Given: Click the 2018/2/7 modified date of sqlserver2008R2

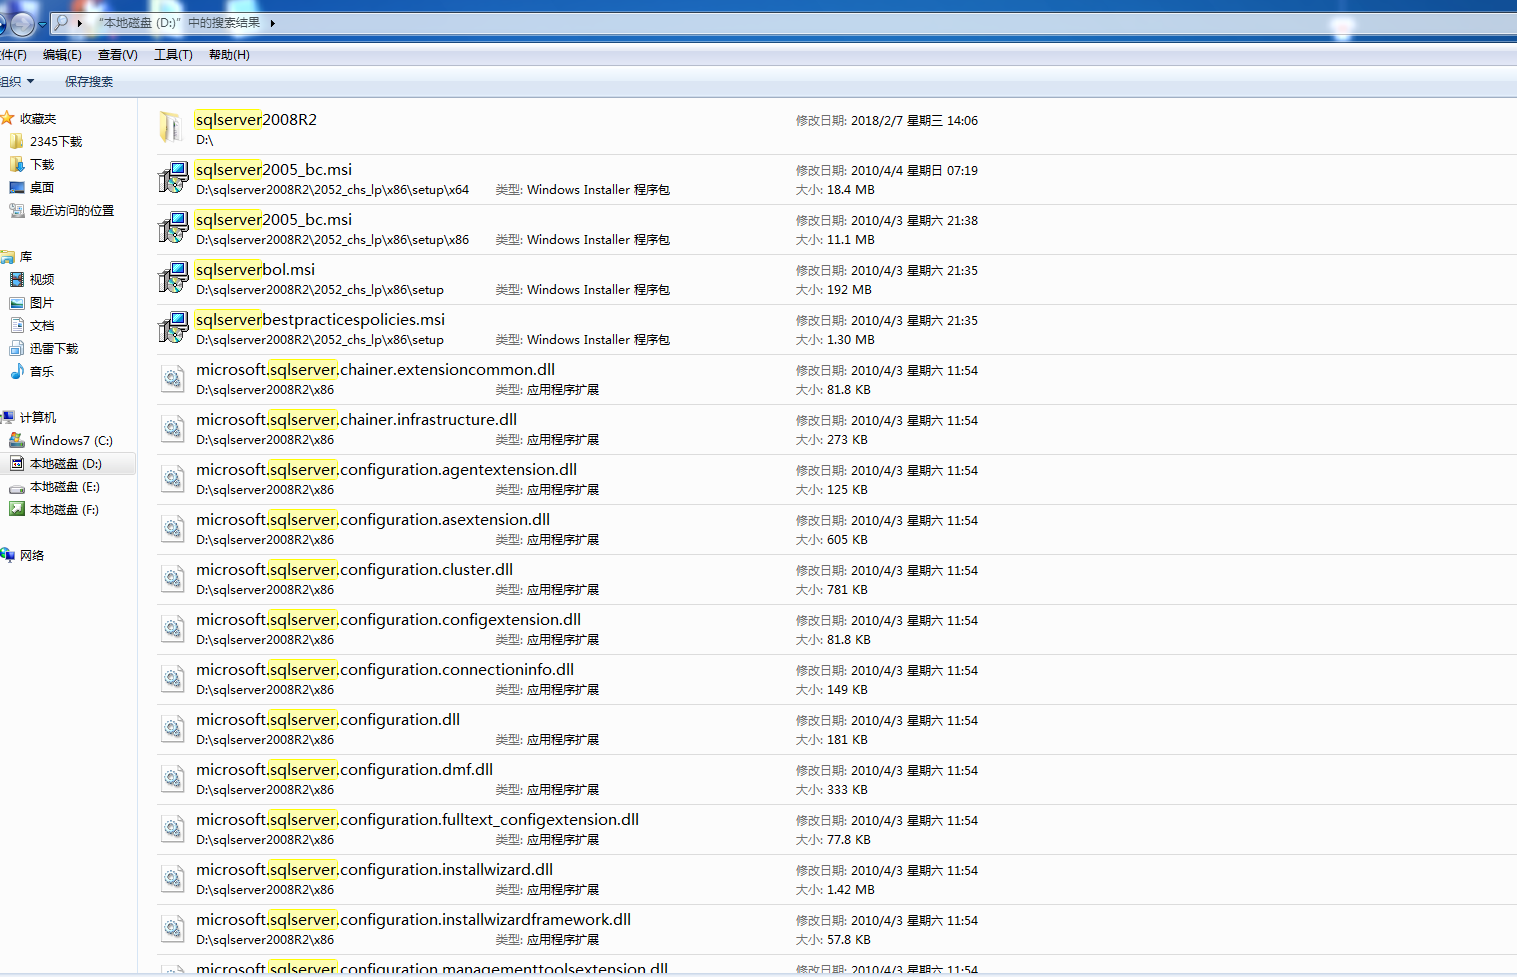Looking at the screenshot, I should point(914,121).
